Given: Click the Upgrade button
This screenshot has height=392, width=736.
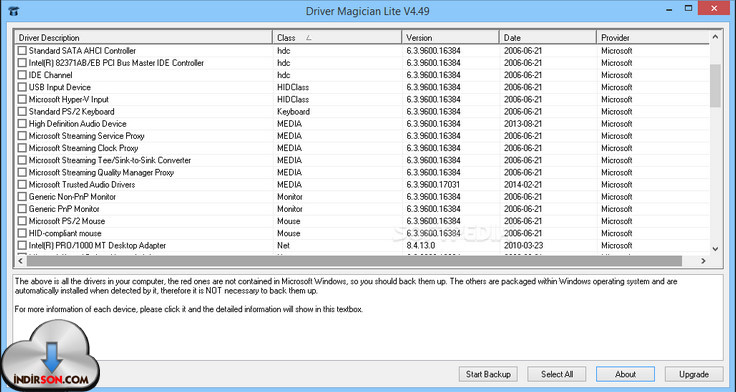Looking at the screenshot, I should point(694,374).
